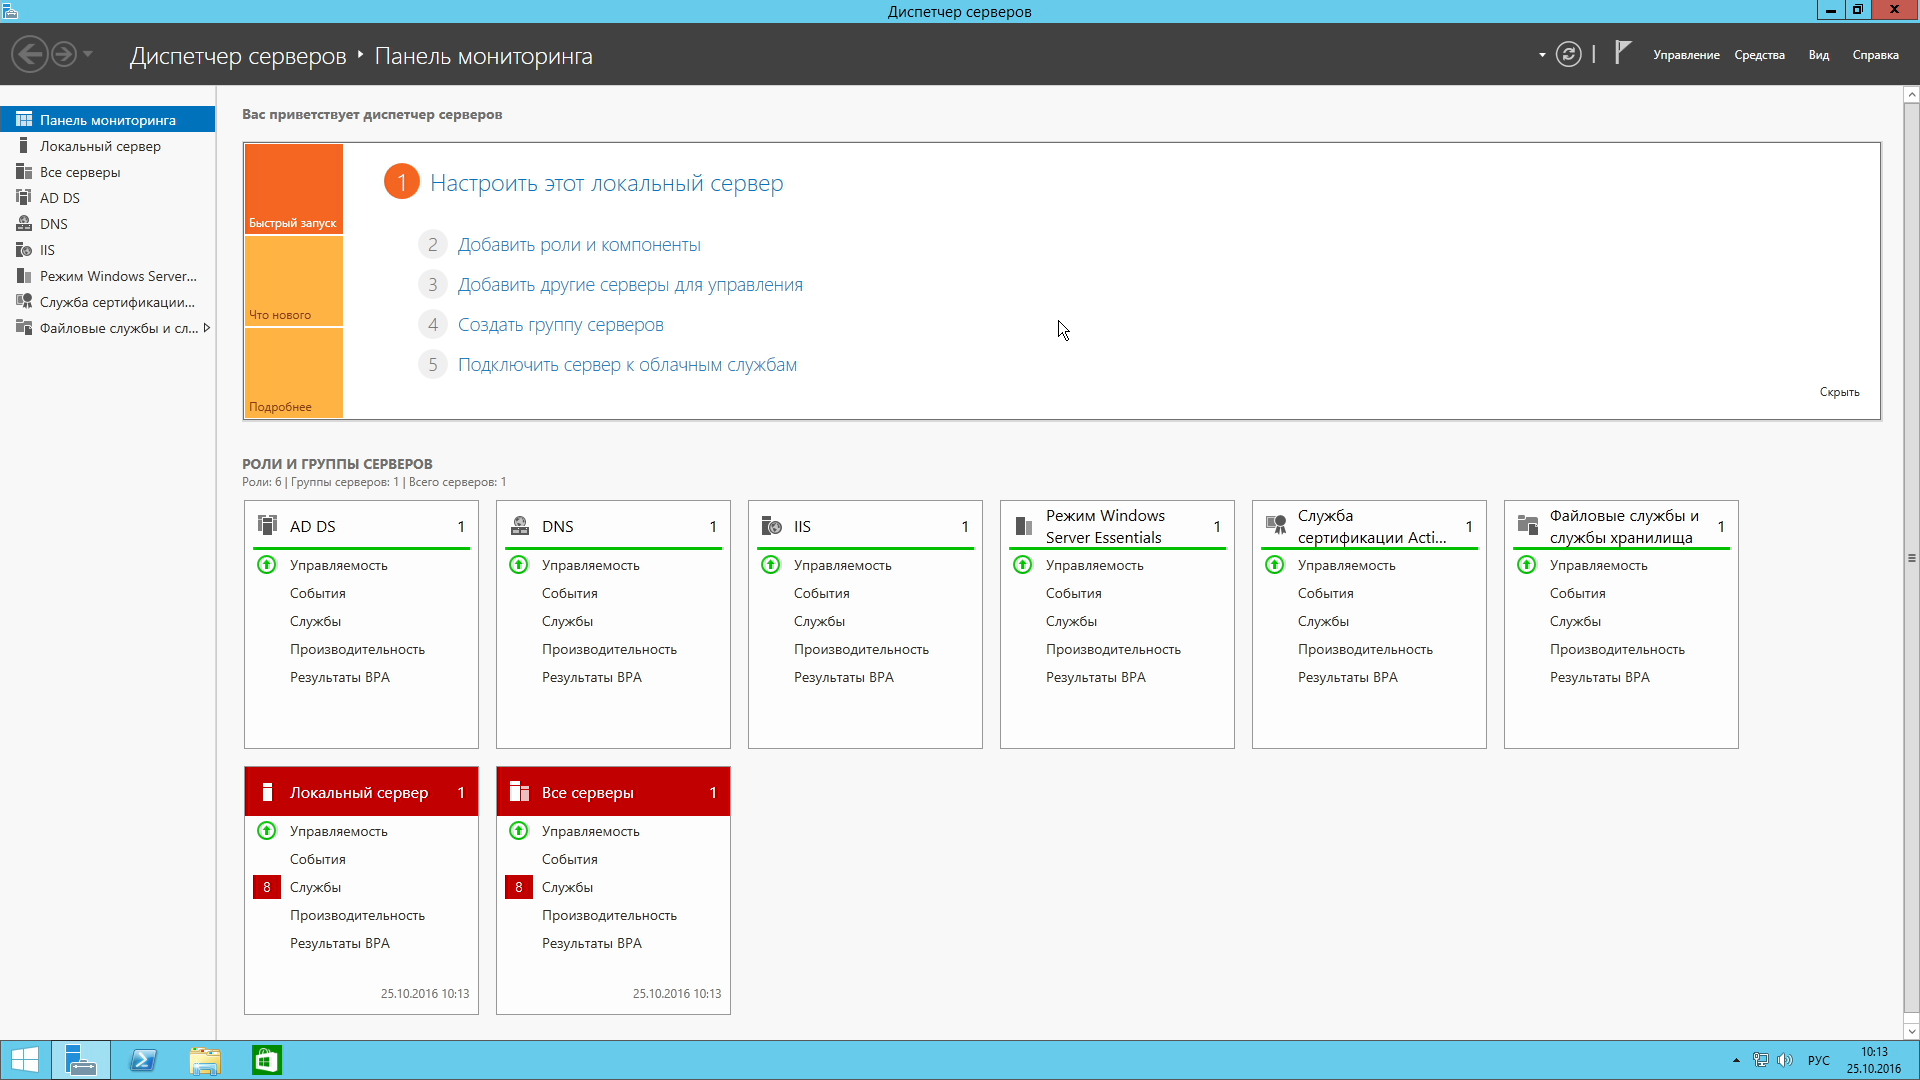Screen dimensions: 1920x1080
Task: Click the refresh icon in header
Action: pyautogui.click(x=1568, y=55)
